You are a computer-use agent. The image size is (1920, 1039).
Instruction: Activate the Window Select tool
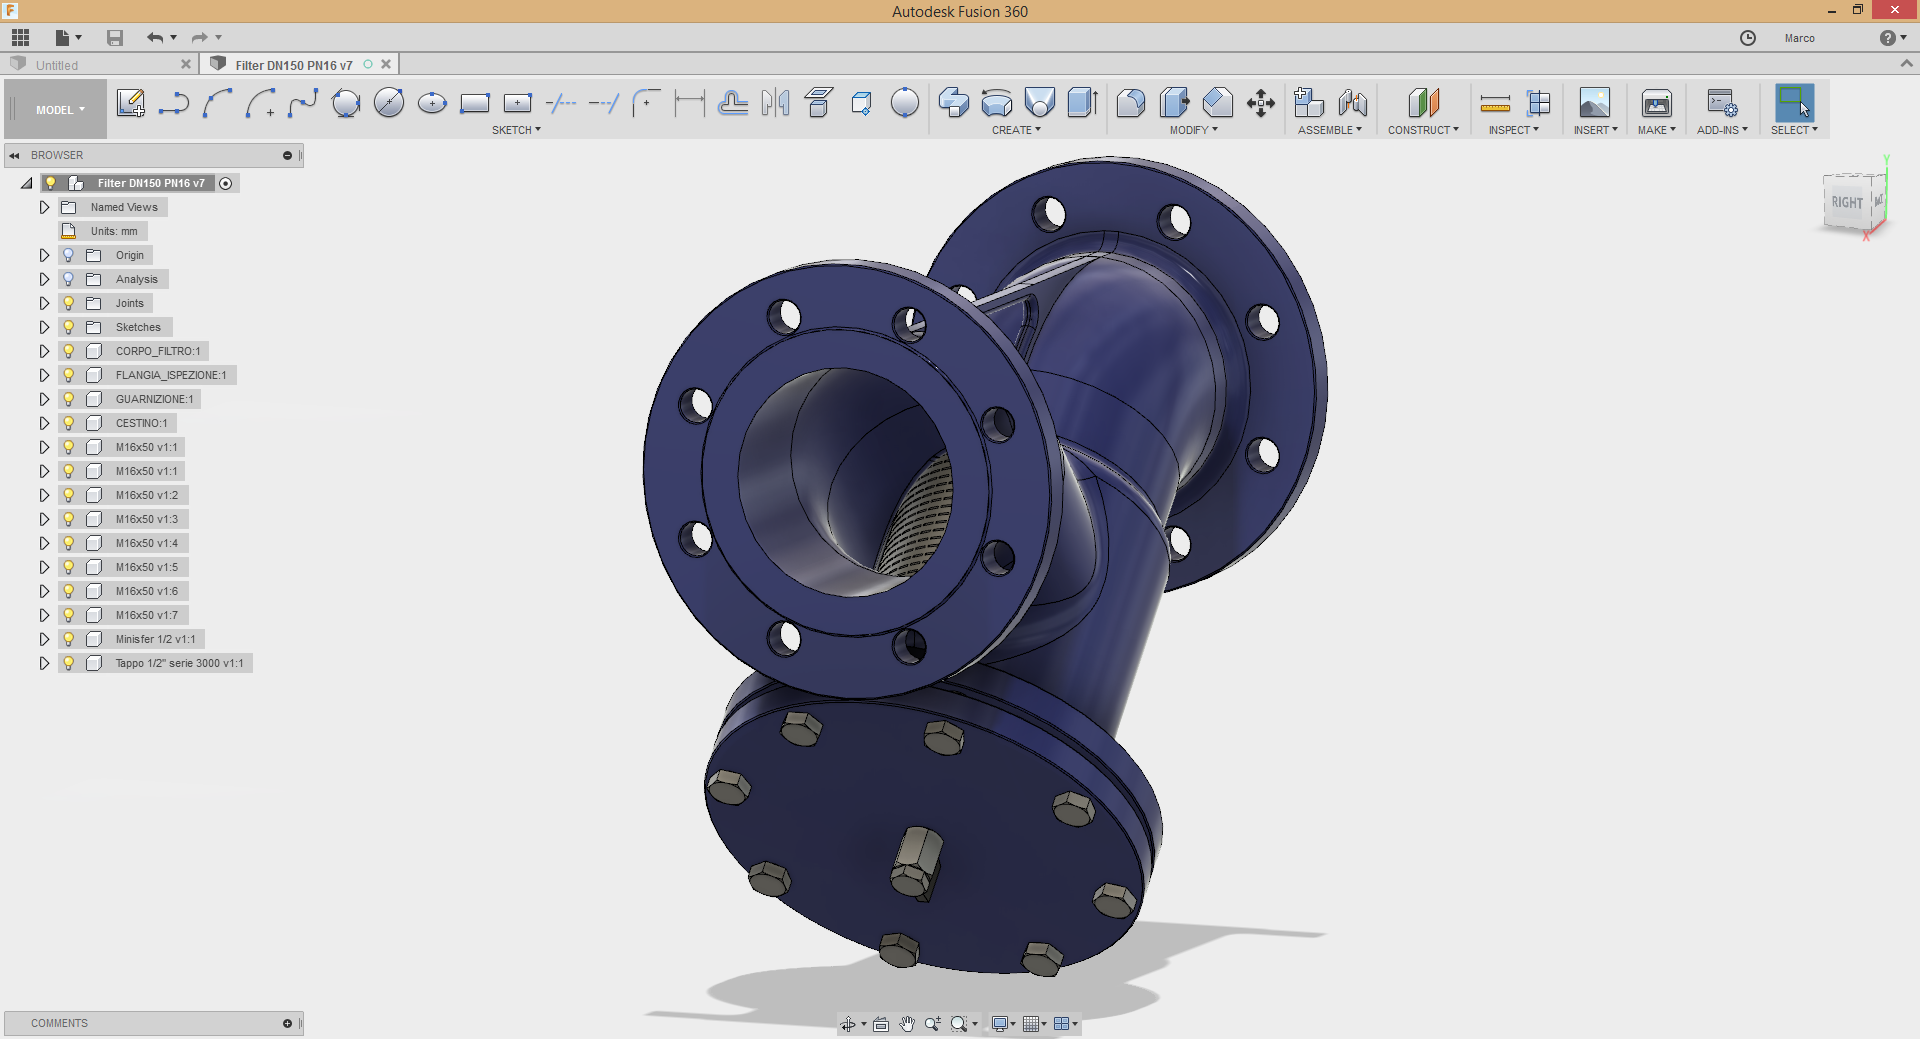tap(1795, 103)
